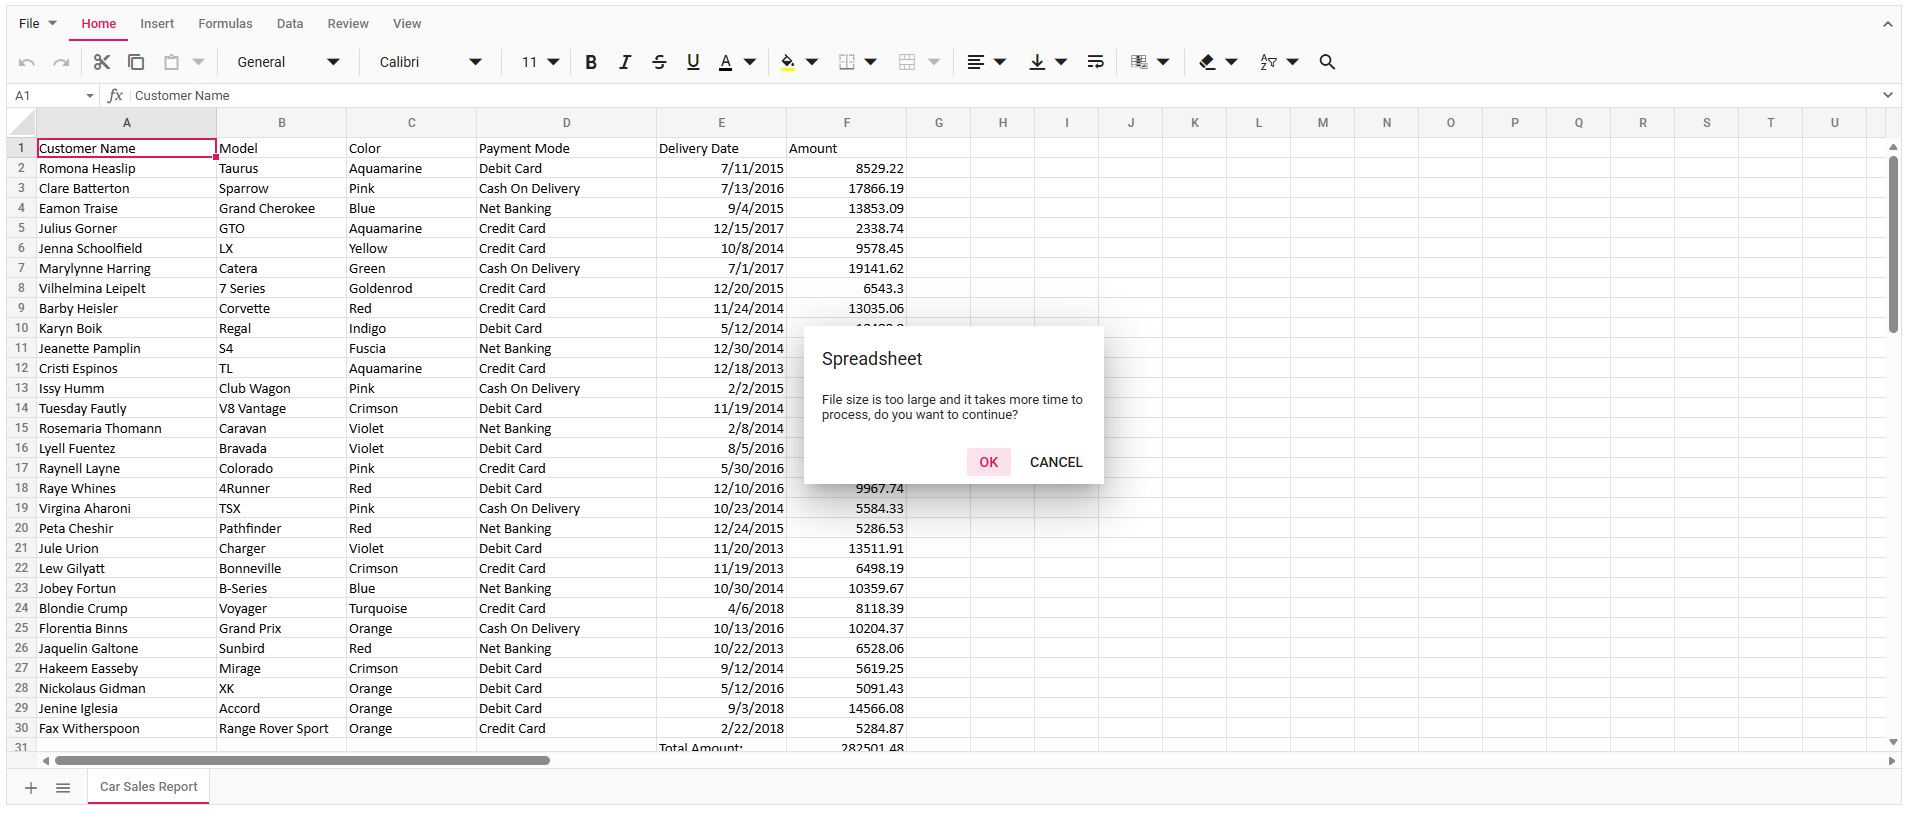The height and width of the screenshot is (820, 1906).
Task: Click the horizontal align icon
Action: pos(976,62)
